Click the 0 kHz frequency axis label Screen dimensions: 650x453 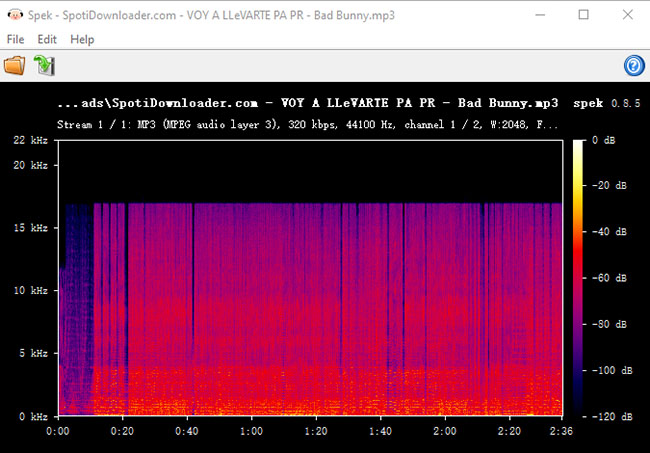click(x=33, y=416)
